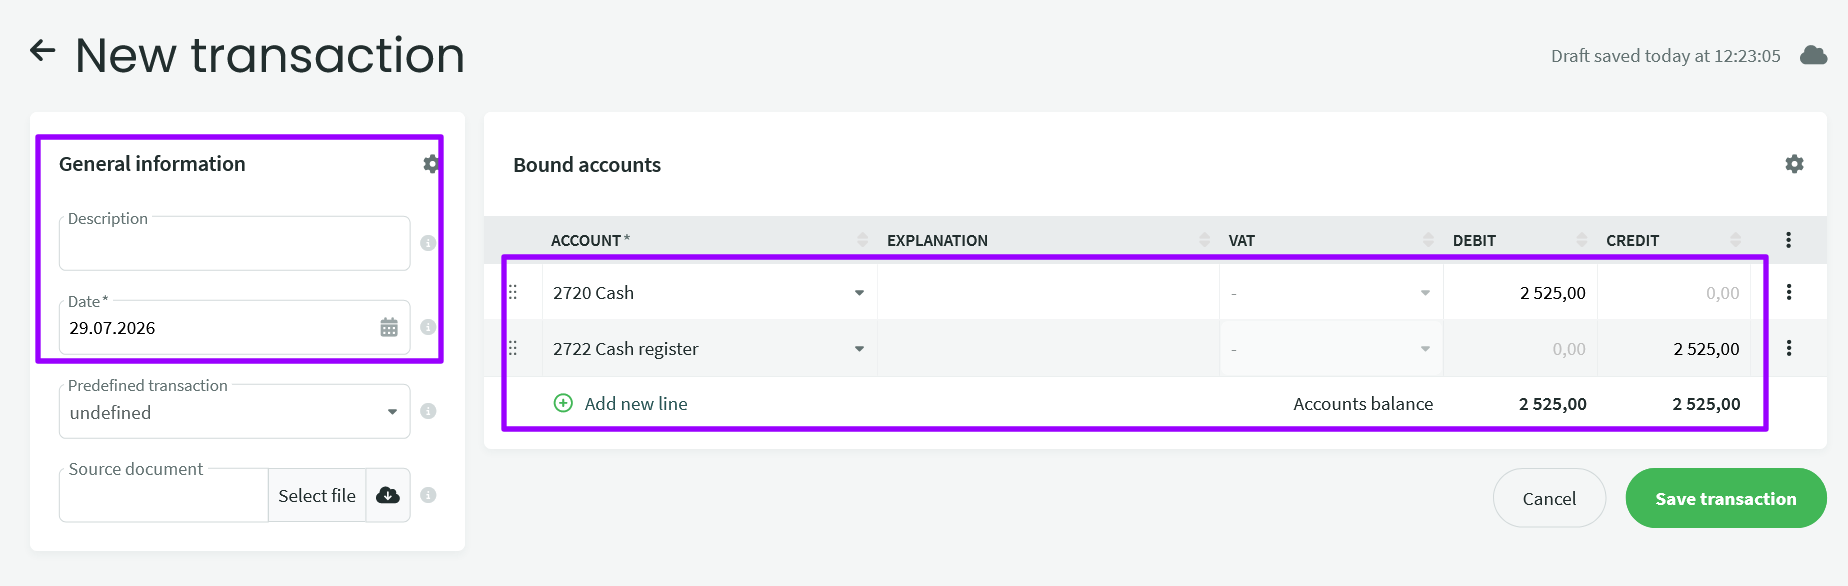This screenshot has width=1848, height=586.
Task: Click the info icon next to Description
Action: click(x=428, y=243)
